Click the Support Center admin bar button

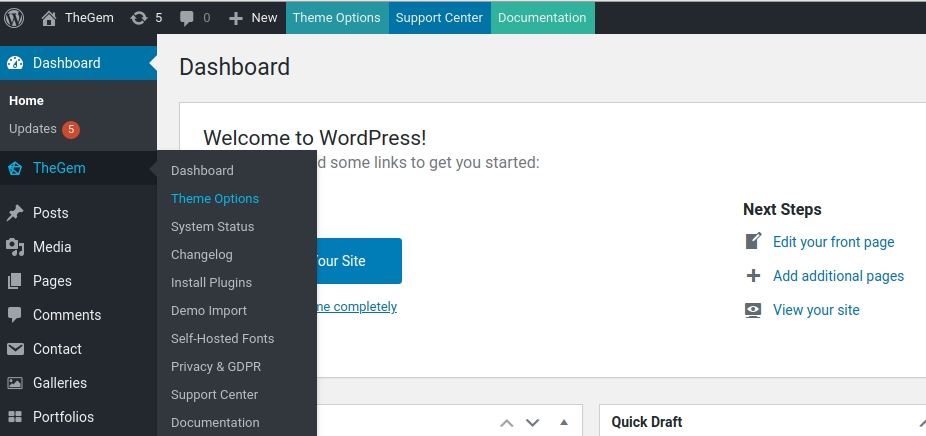(439, 17)
